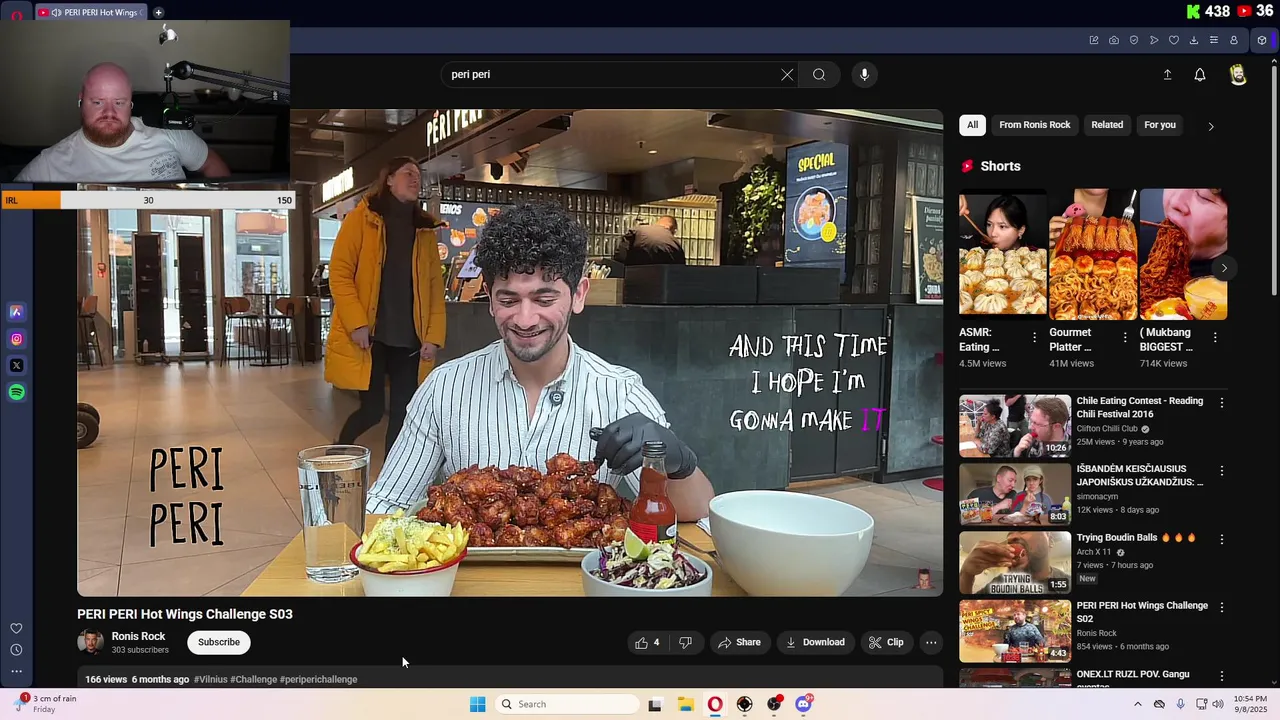Image resolution: width=1280 pixels, height=720 pixels.
Task: Click the #Vilnius hashtag
Action: coord(211,679)
